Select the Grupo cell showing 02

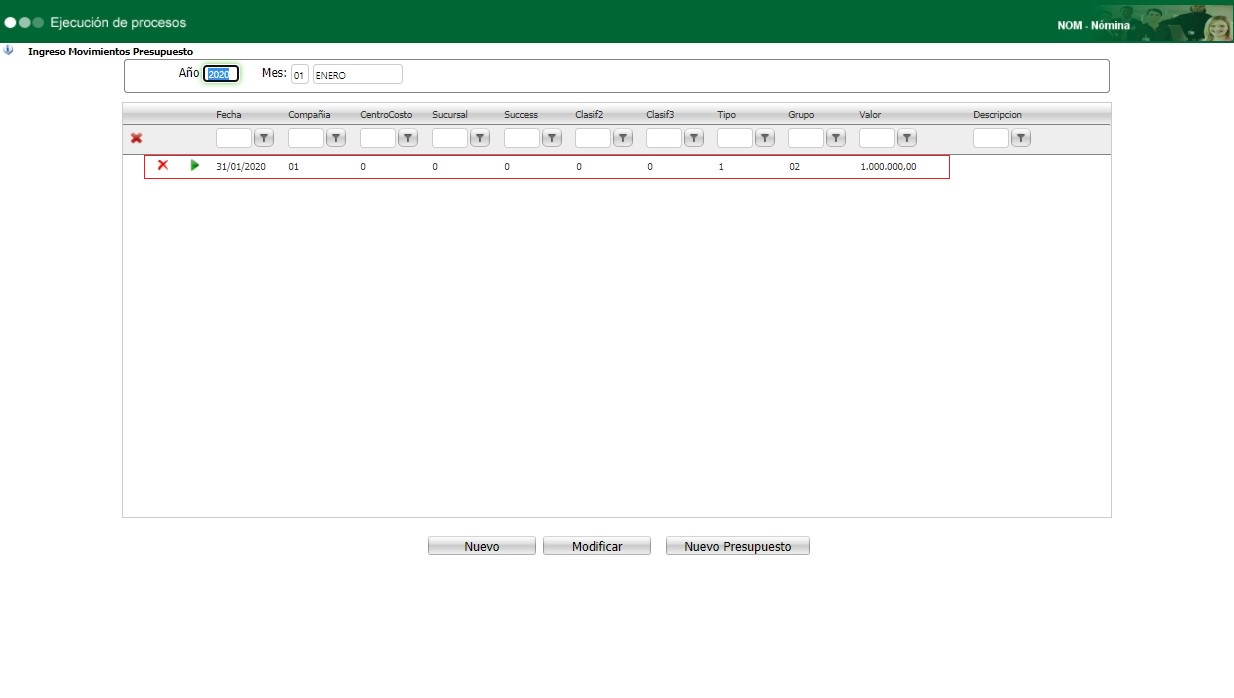tap(794, 167)
